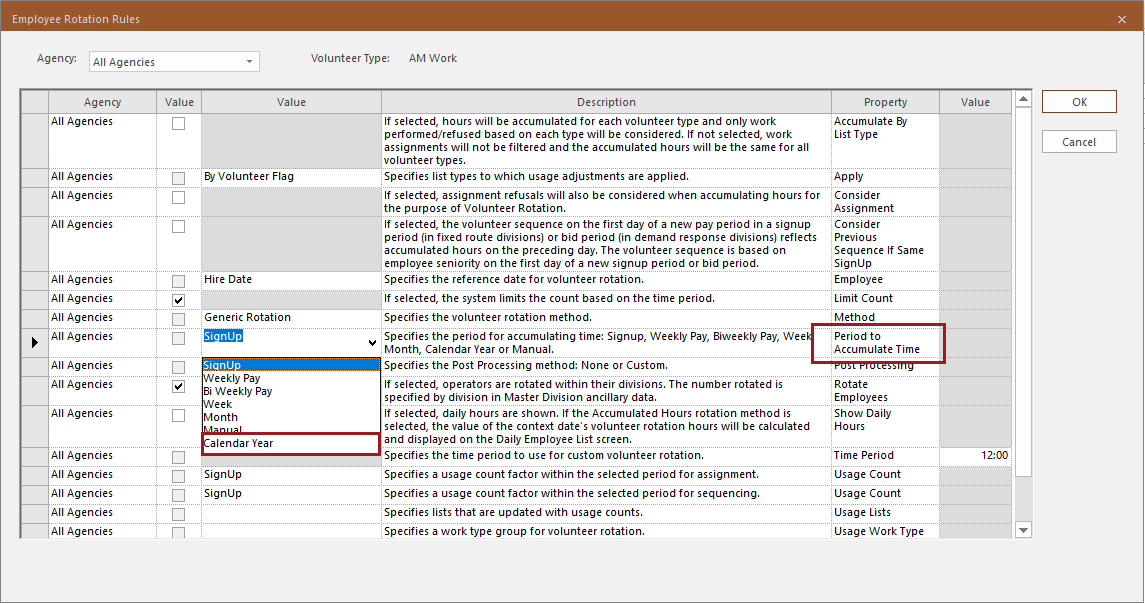Check the Usage Lists value checkbox

pyautogui.click(x=178, y=512)
